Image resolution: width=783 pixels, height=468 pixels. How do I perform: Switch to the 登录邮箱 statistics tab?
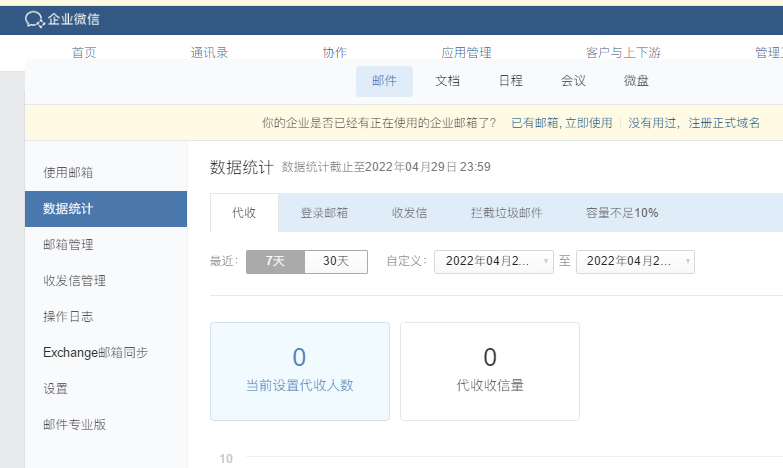(x=324, y=213)
